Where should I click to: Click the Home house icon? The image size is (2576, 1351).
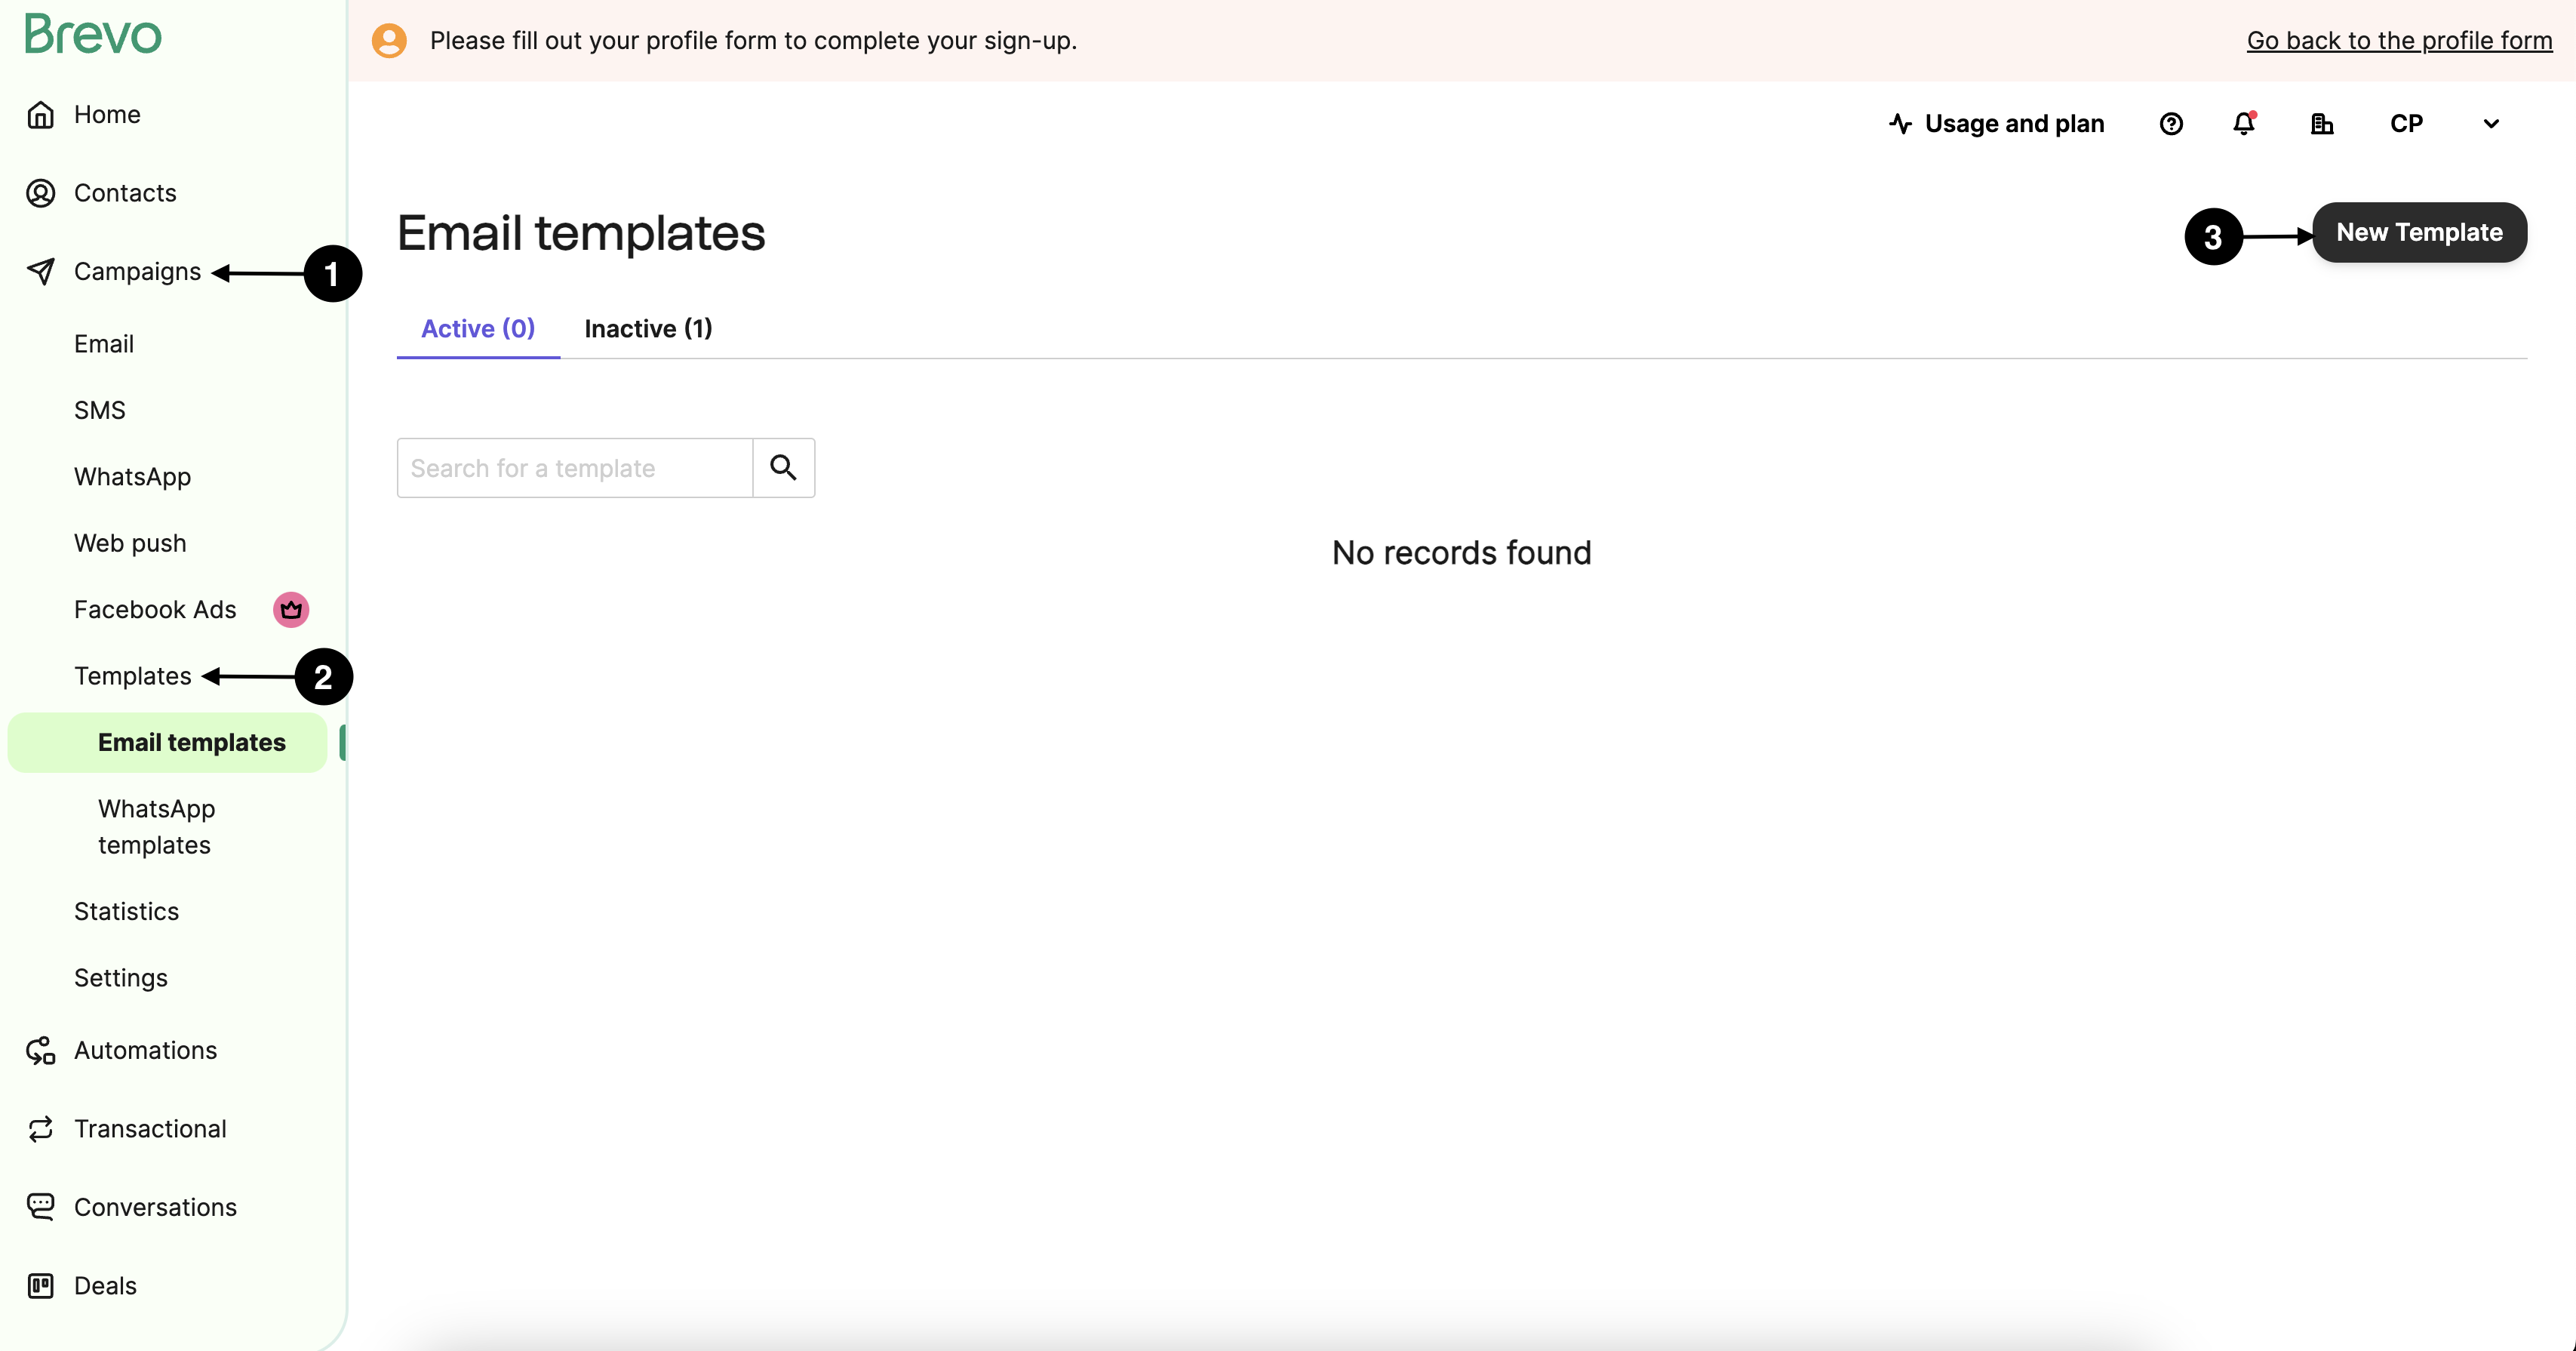[x=40, y=115]
